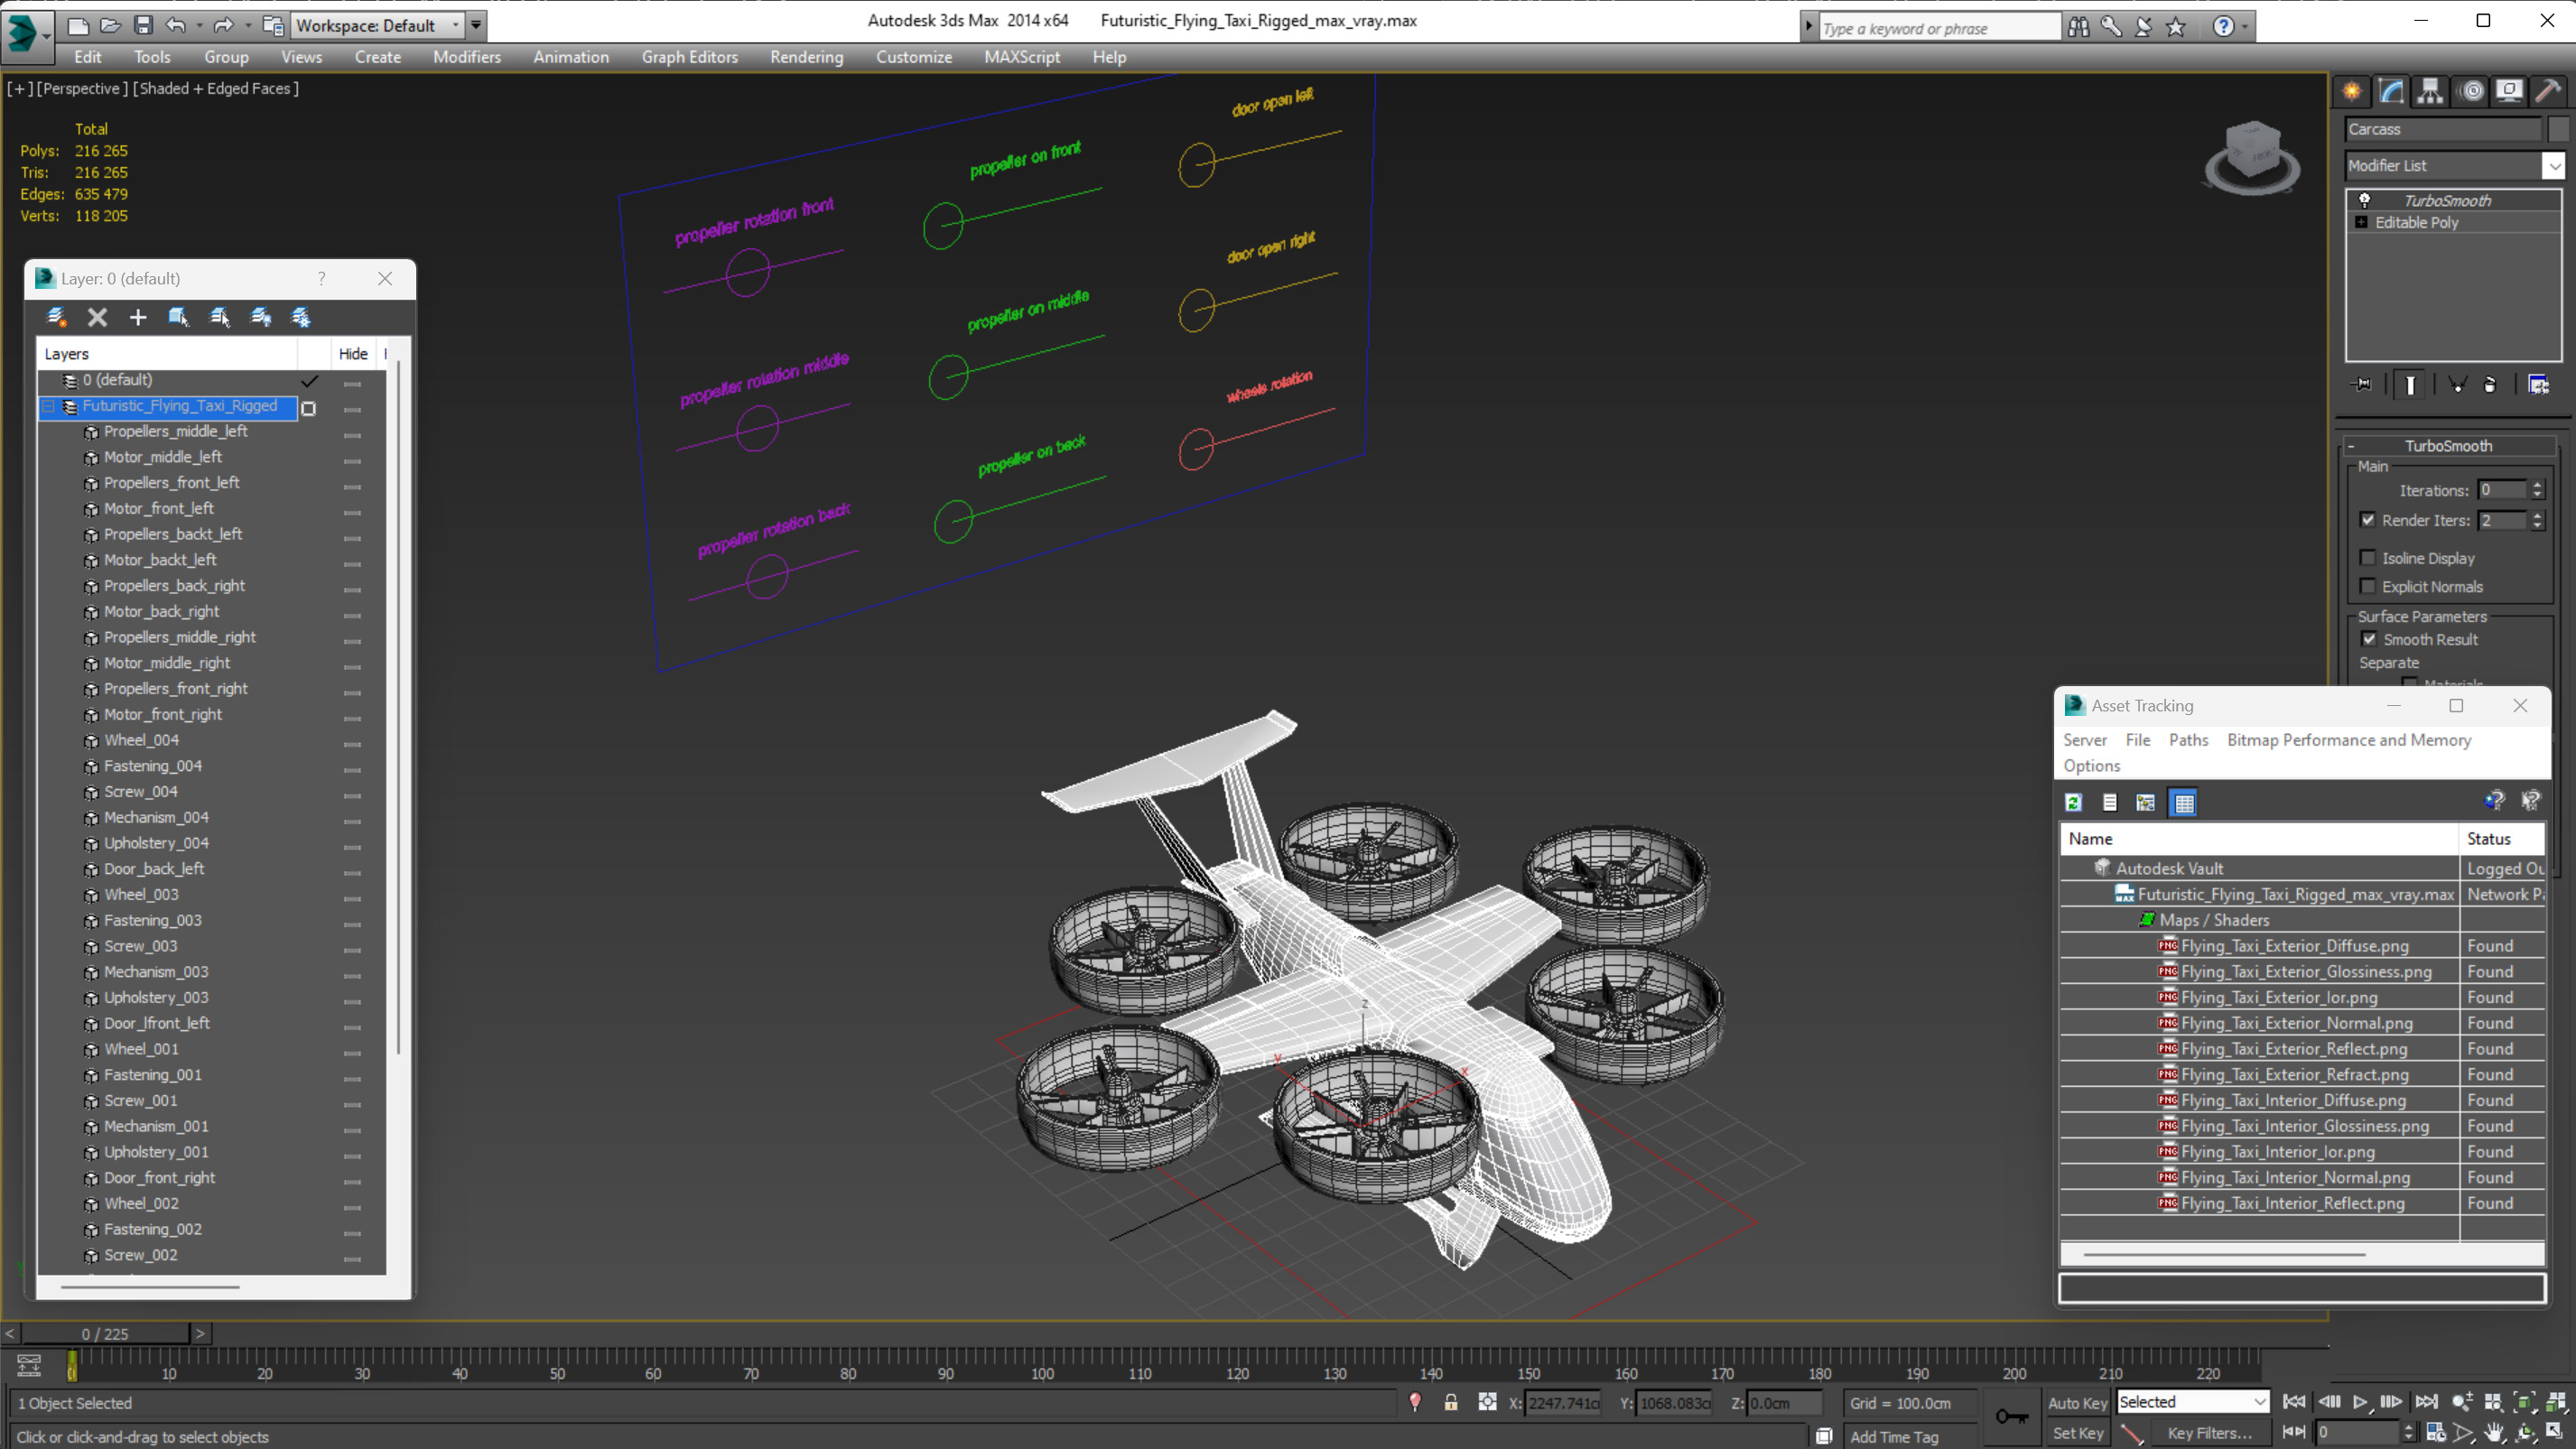The width and height of the screenshot is (2576, 1449).
Task: Collapse Futuristic_Flying_Taxi_Rigged layer tree
Action: tap(48, 407)
